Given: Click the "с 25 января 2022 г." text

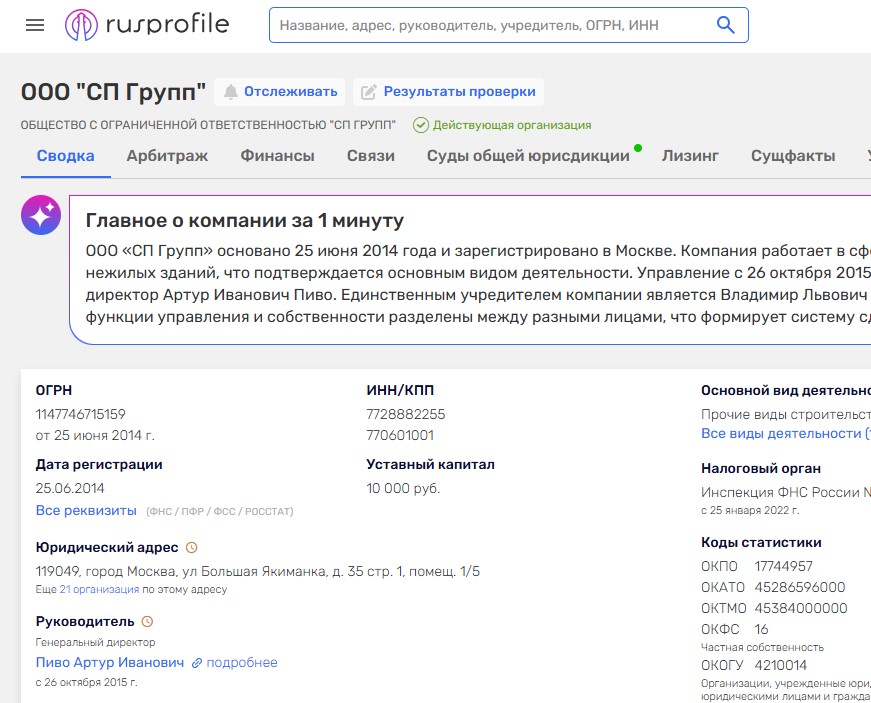Looking at the screenshot, I should point(750,510).
